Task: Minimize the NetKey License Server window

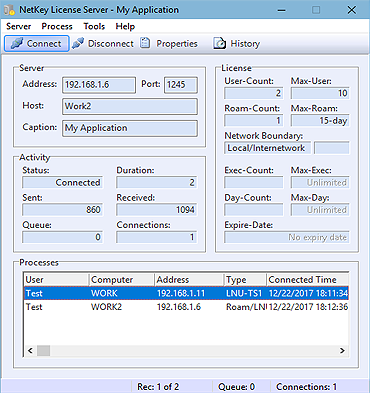Action: 282,10
